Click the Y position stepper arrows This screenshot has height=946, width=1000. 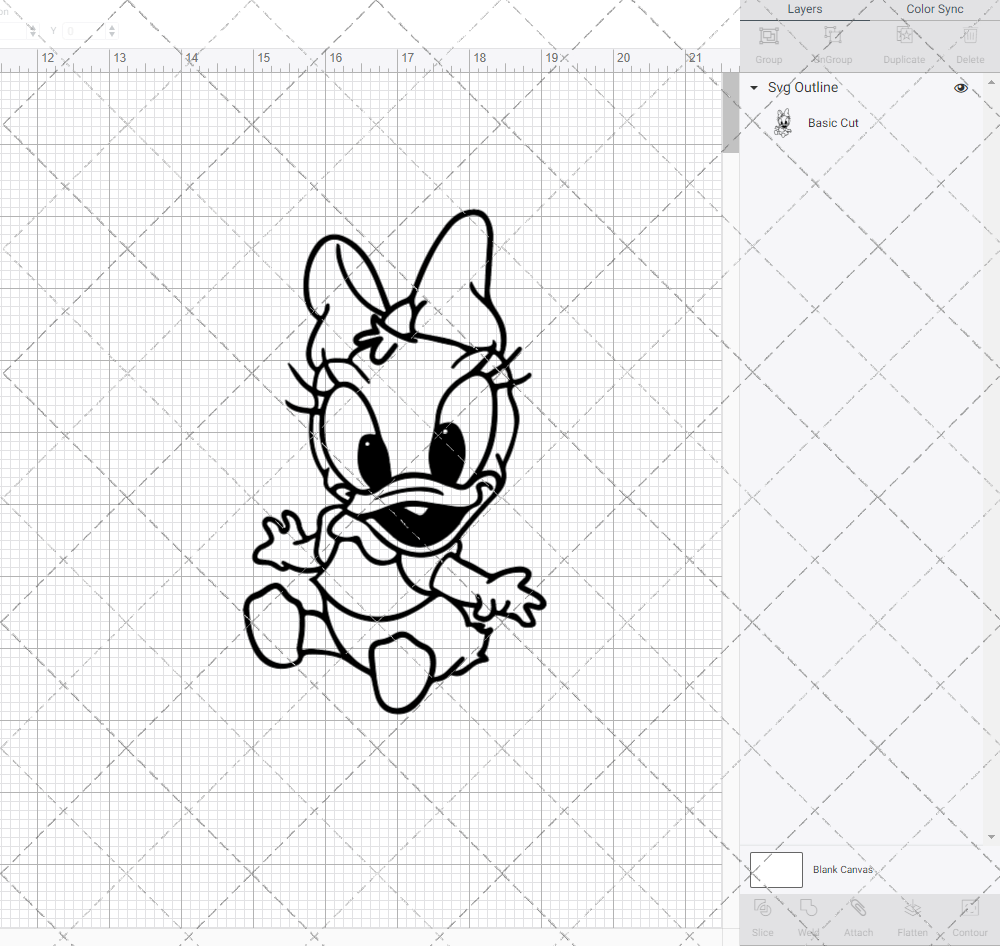(112, 31)
